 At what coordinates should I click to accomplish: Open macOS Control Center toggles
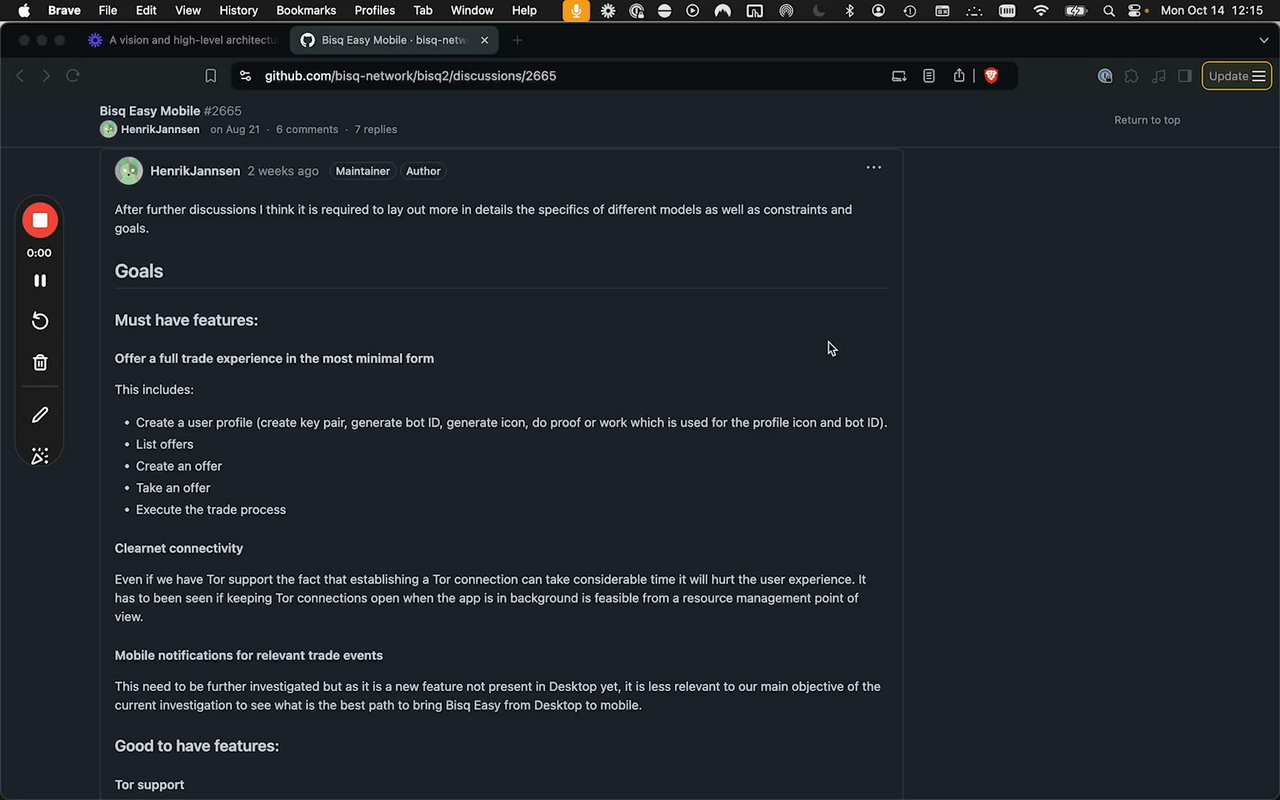1135,11
